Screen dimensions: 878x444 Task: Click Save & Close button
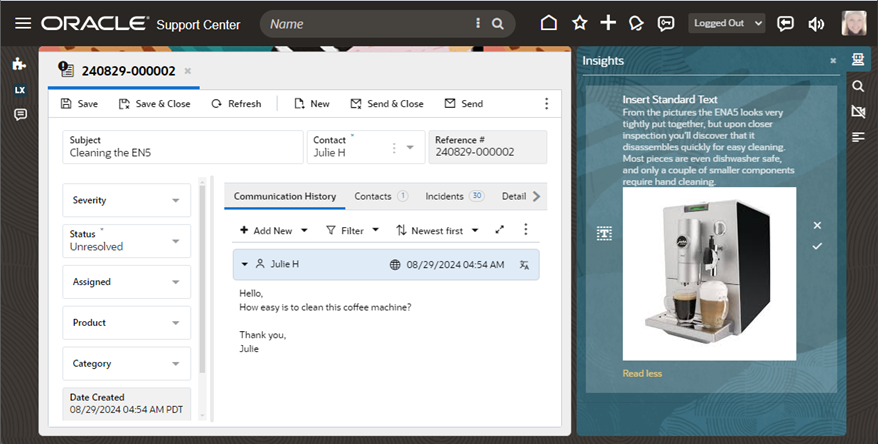coord(155,104)
